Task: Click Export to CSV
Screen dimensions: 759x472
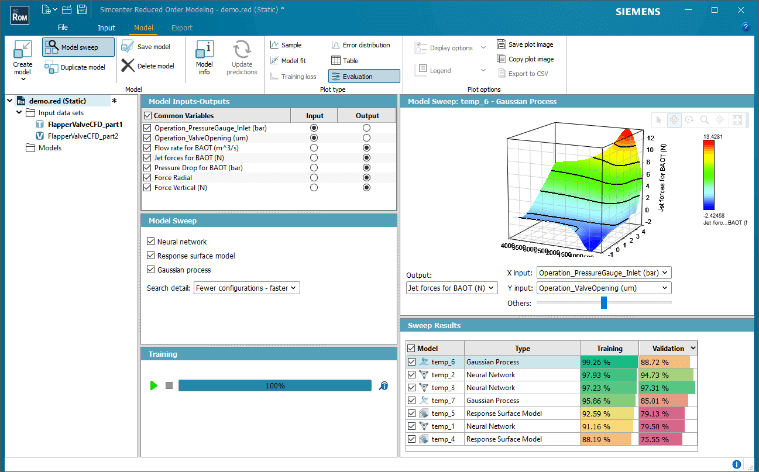Action: click(x=523, y=74)
